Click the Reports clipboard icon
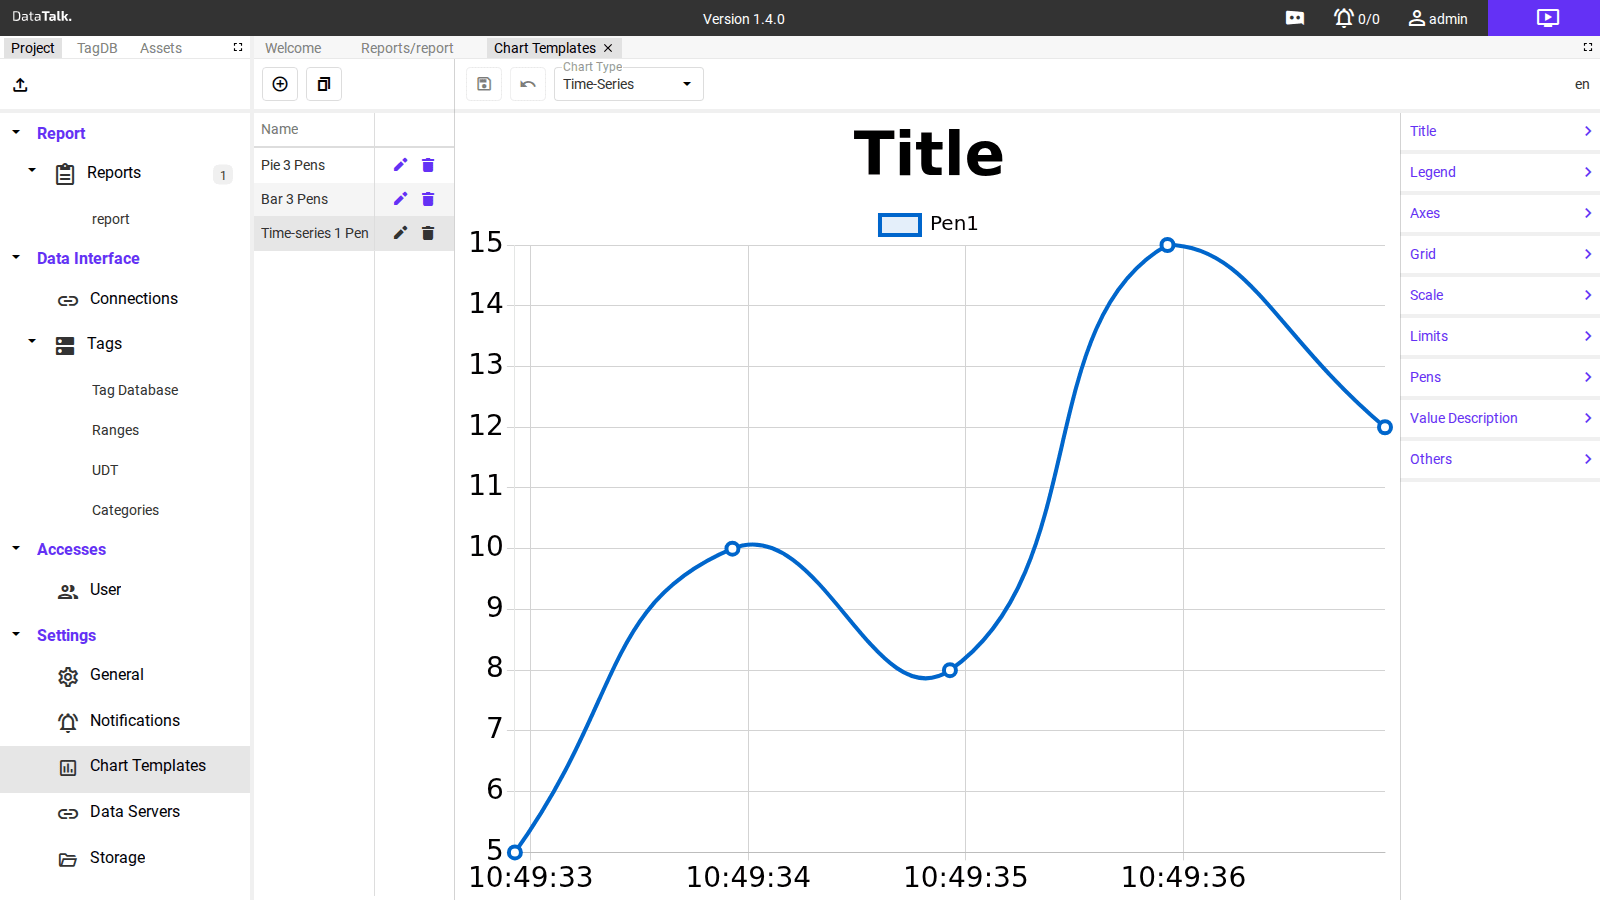 coord(65,174)
